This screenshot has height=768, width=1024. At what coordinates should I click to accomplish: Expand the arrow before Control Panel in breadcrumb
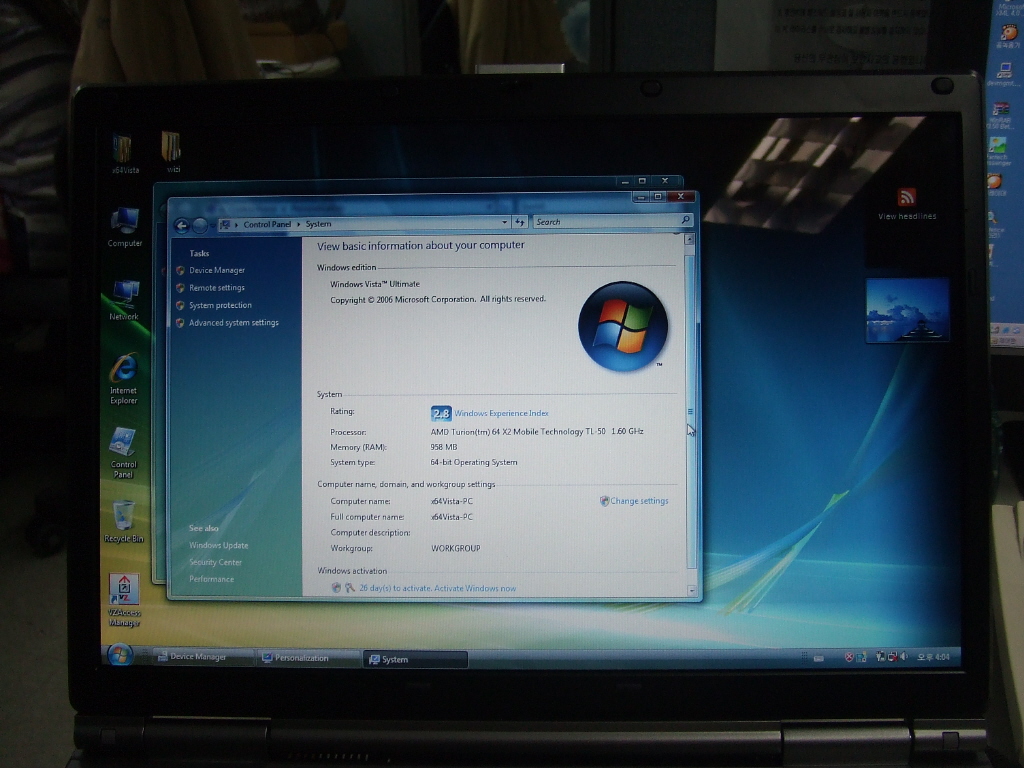pos(236,225)
